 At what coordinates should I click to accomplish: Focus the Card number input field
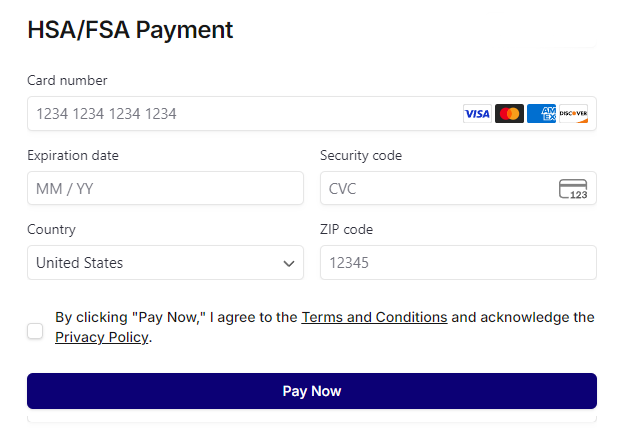[x=240, y=114]
